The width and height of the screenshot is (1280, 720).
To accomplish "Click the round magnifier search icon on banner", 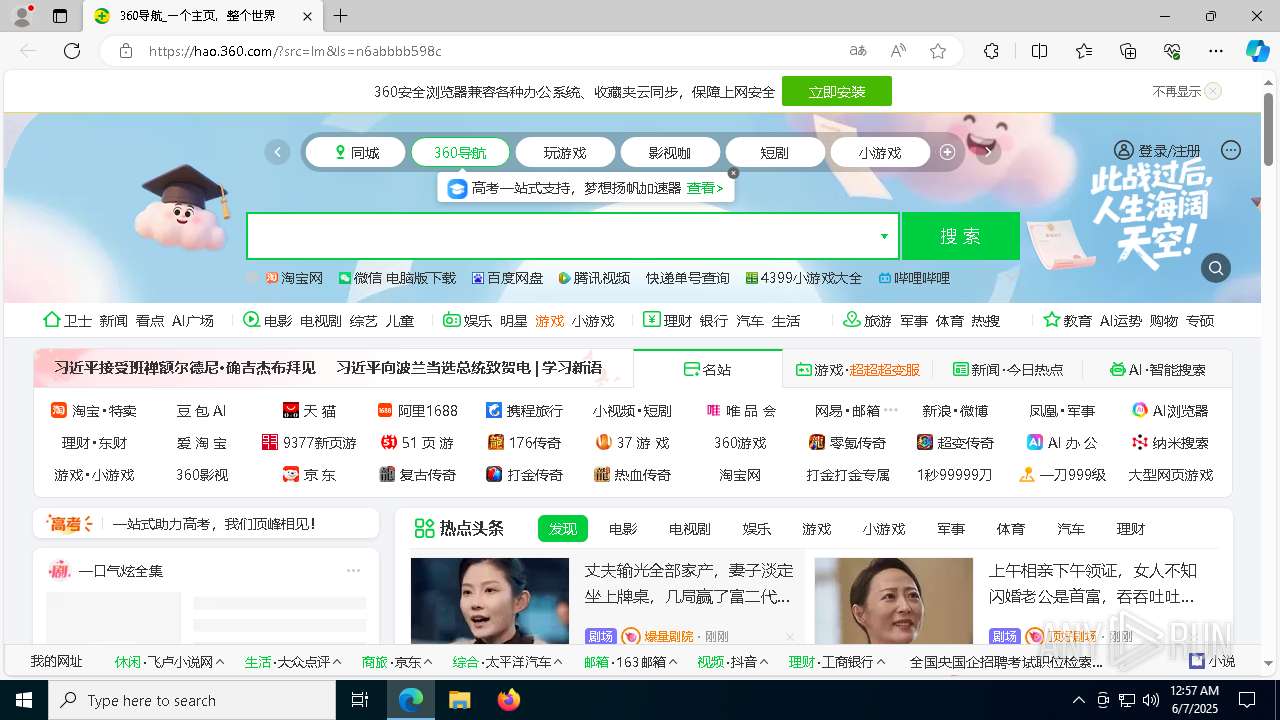I will (x=1216, y=268).
